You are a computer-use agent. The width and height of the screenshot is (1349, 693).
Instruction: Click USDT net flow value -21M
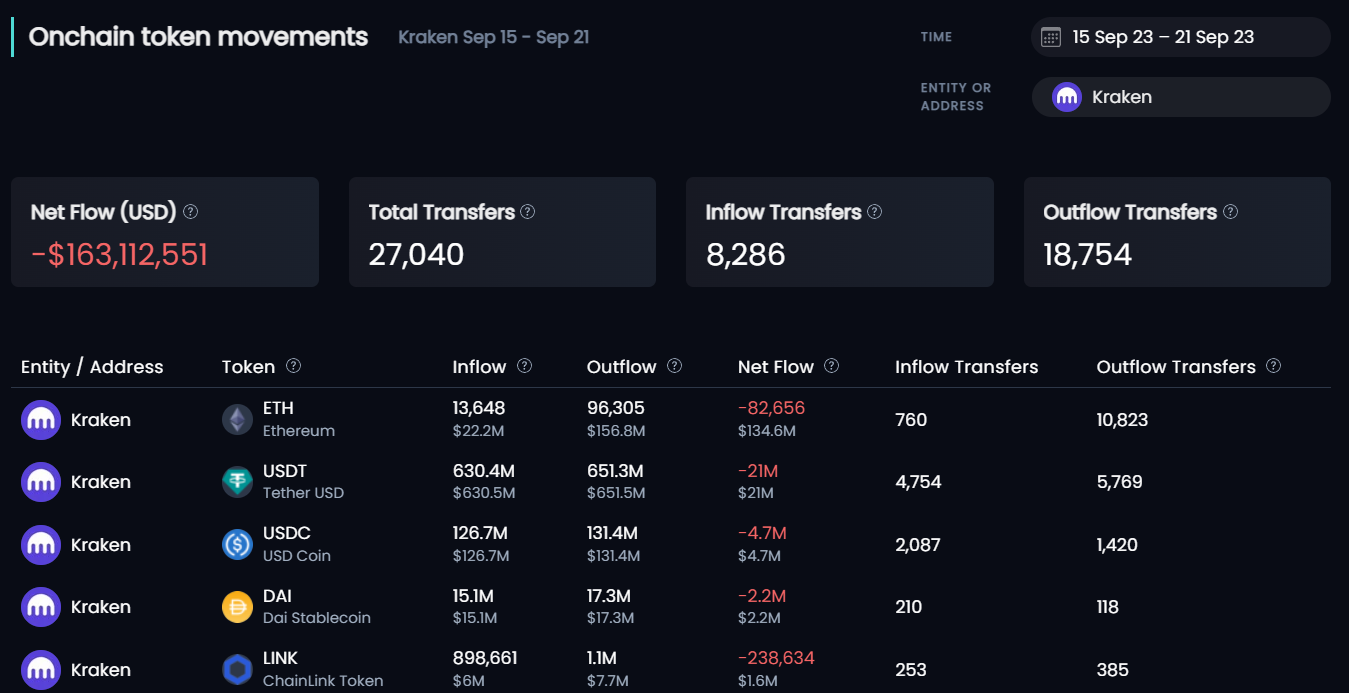[x=758, y=471]
